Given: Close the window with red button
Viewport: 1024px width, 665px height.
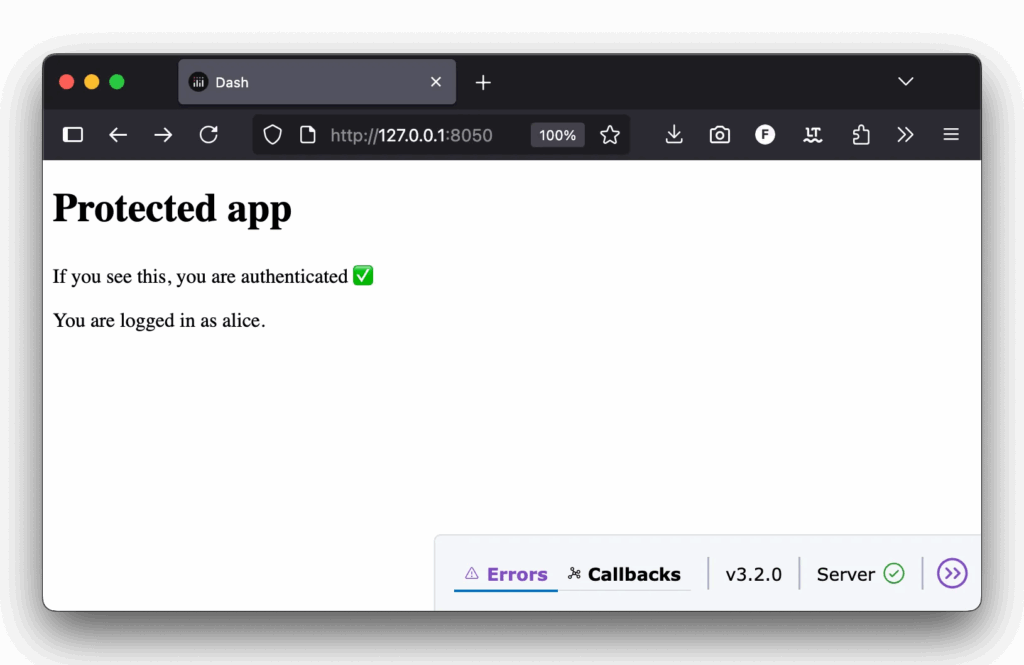Looking at the screenshot, I should (67, 82).
